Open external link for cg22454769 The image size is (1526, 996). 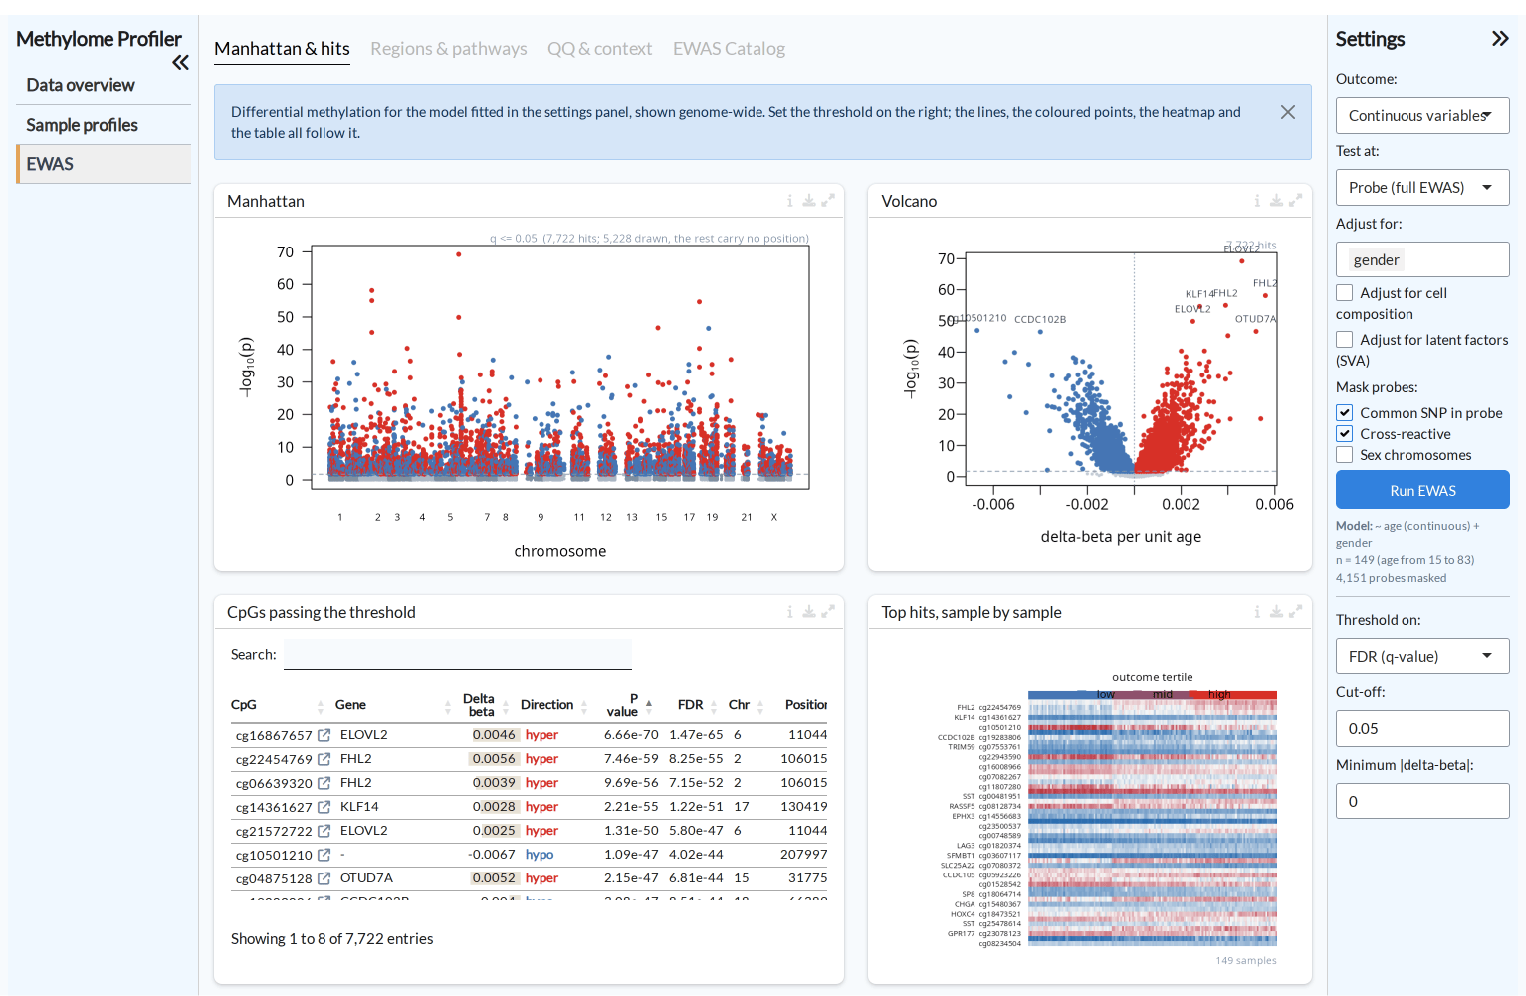pos(324,760)
